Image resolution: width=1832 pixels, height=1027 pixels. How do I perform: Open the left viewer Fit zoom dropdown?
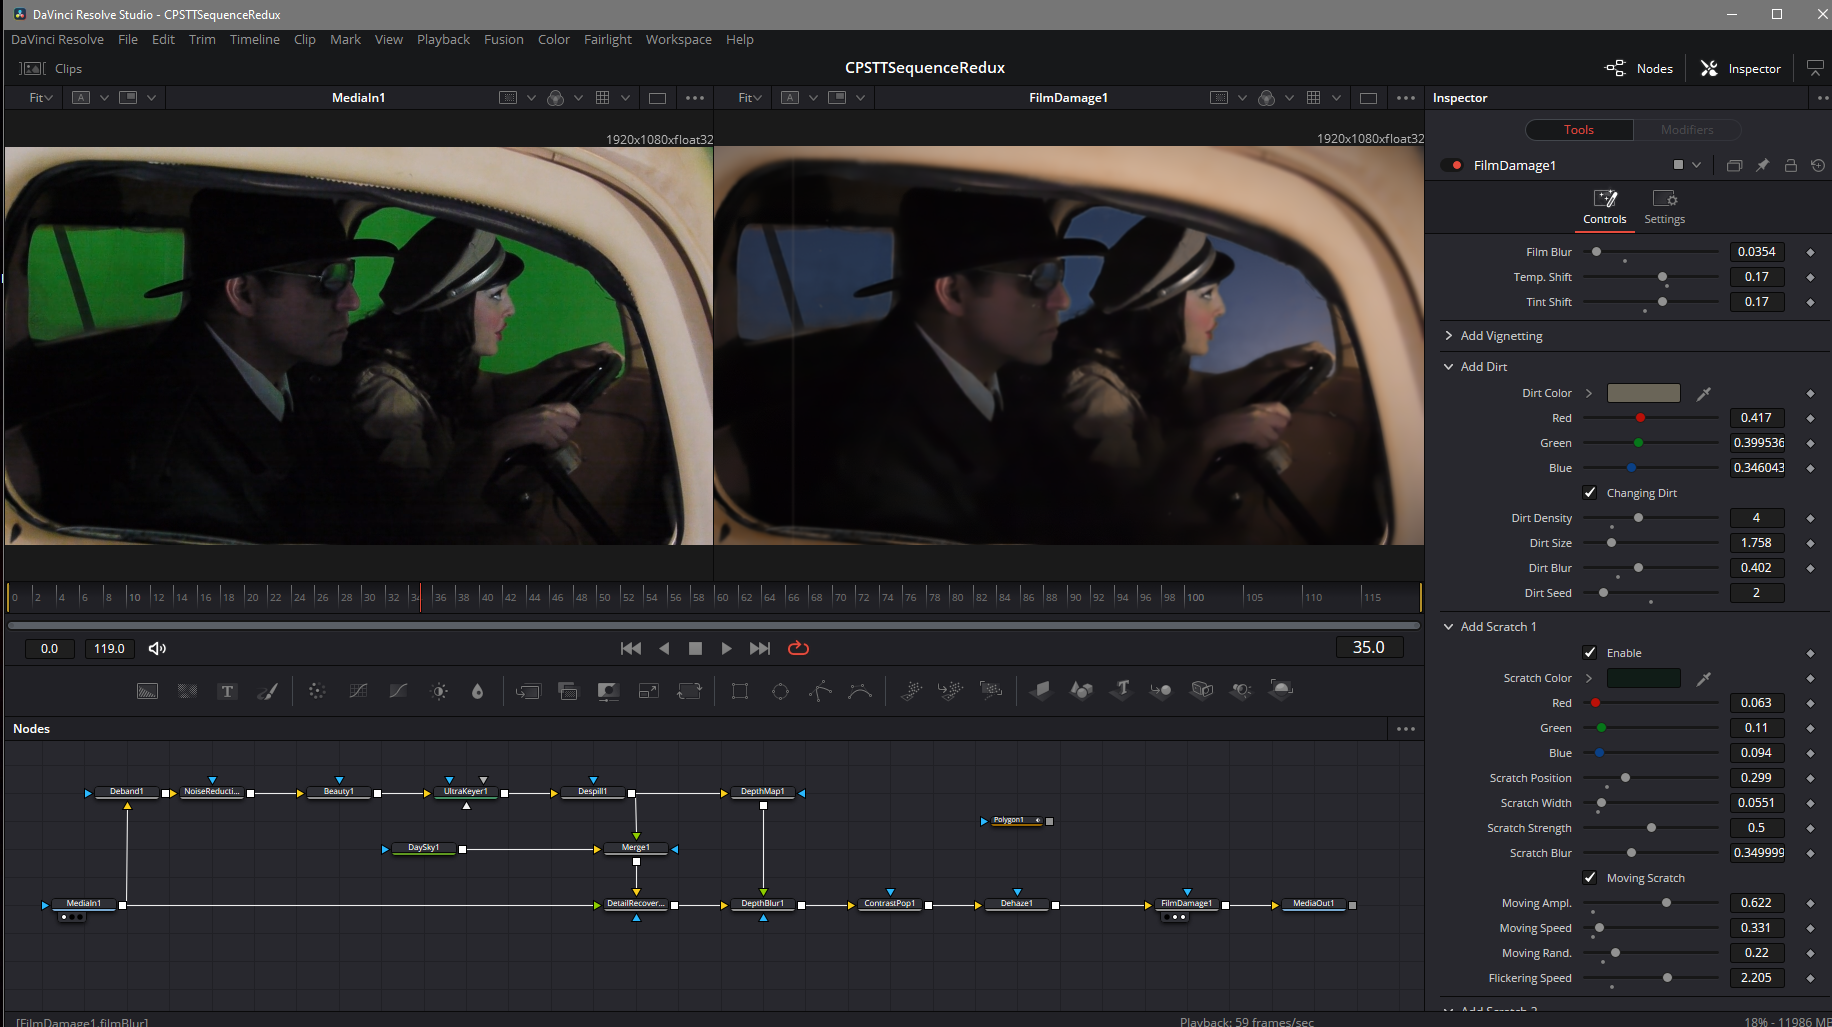(40, 98)
